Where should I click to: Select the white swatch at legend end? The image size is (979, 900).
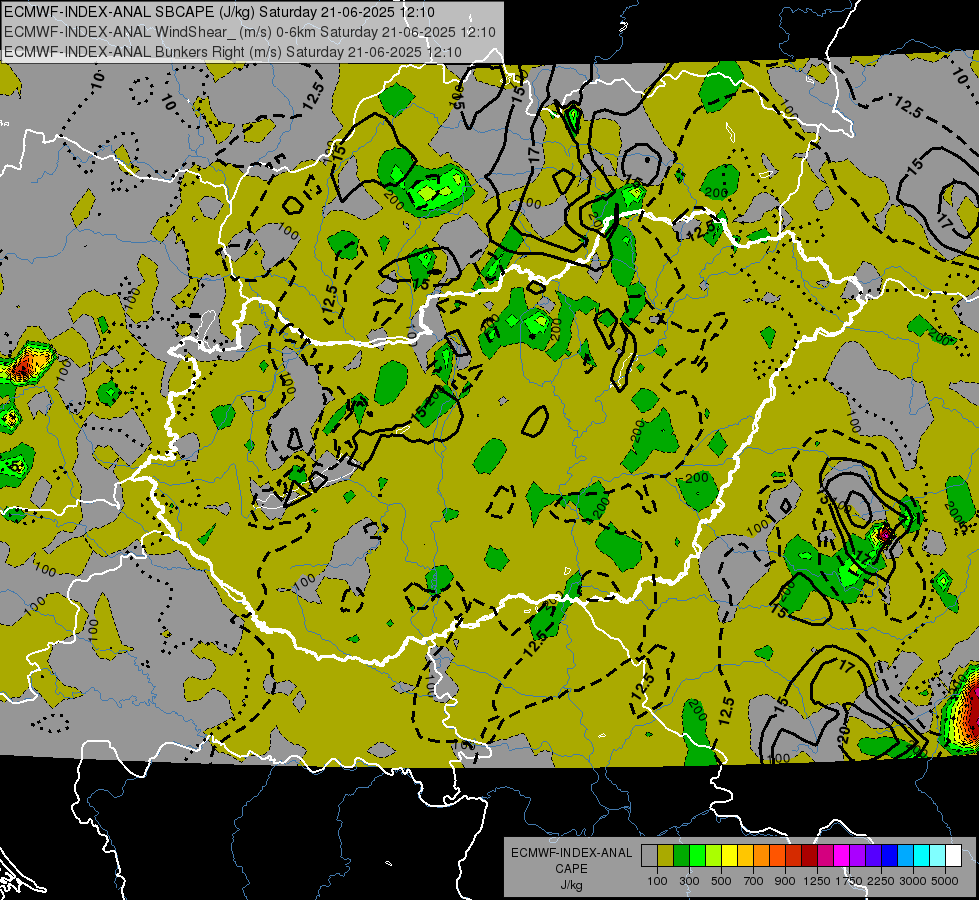coord(953,856)
